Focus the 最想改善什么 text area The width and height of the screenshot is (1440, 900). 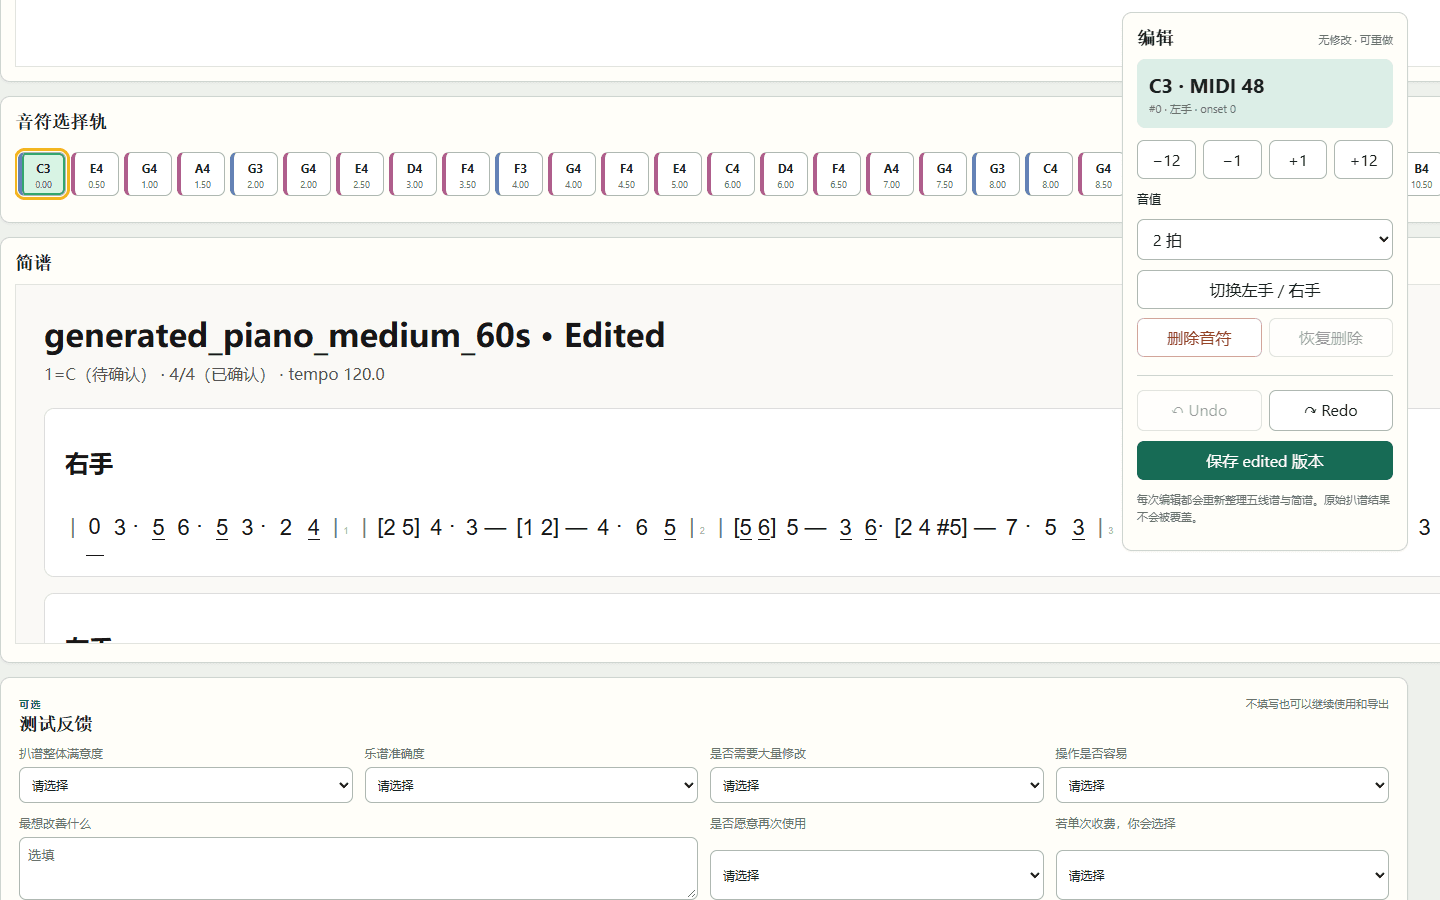pyautogui.click(x=358, y=868)
